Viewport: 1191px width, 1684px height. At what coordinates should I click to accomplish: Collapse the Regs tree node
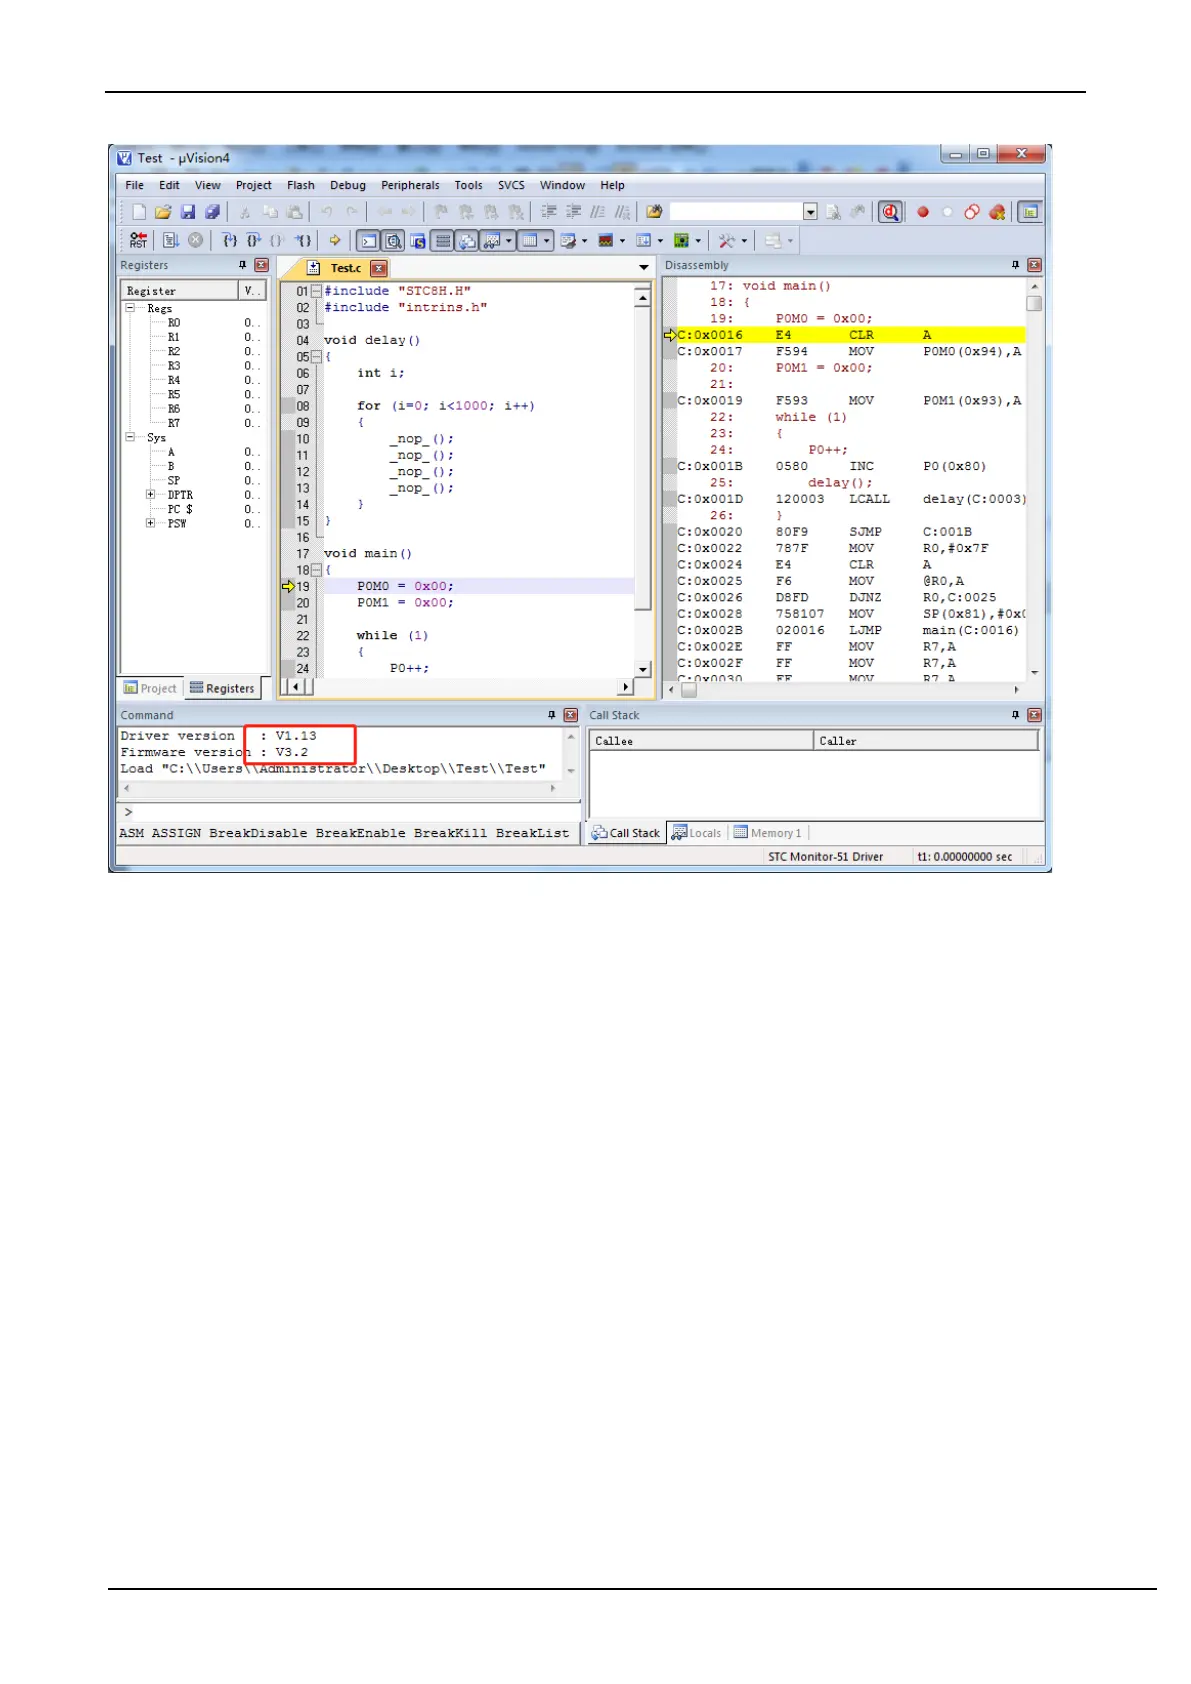pos(130,308)
